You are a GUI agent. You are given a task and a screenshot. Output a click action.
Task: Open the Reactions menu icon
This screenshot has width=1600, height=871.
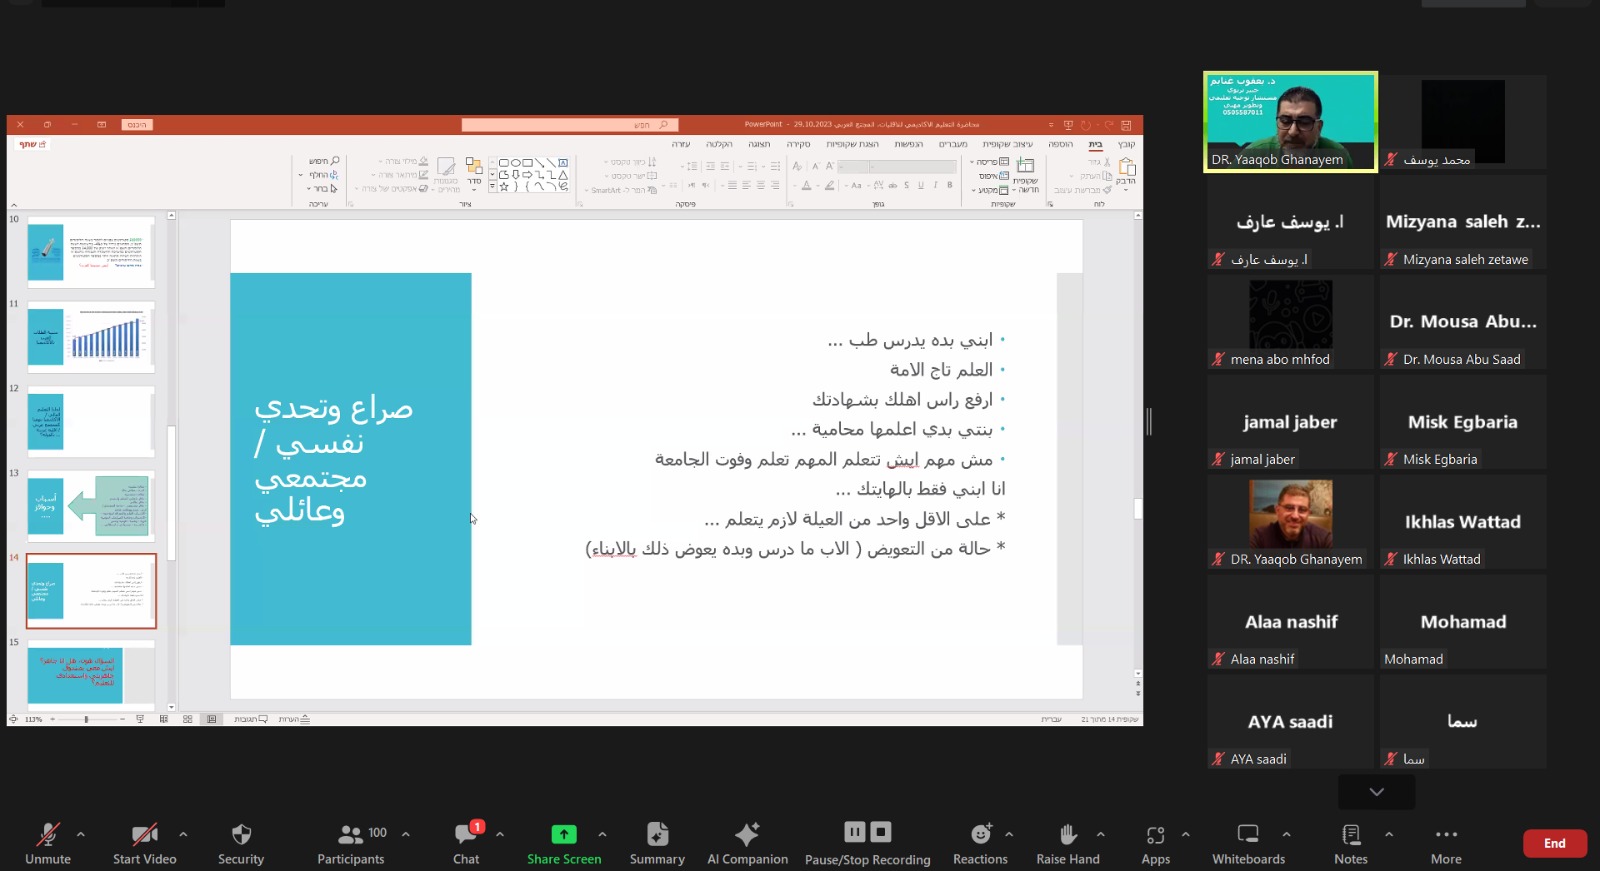[981, 834]
